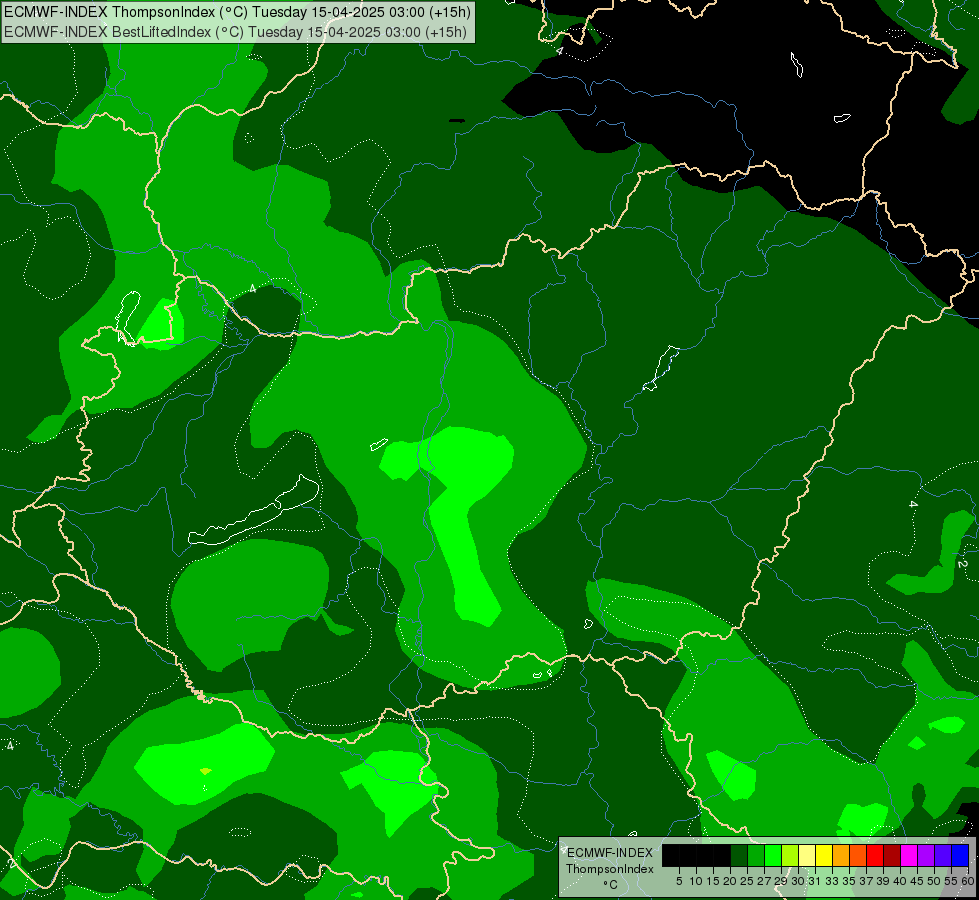Screen dimensions: 979x900
Task: Pick the orange 33–35 legend swatch
Action: tap(841, 855)
